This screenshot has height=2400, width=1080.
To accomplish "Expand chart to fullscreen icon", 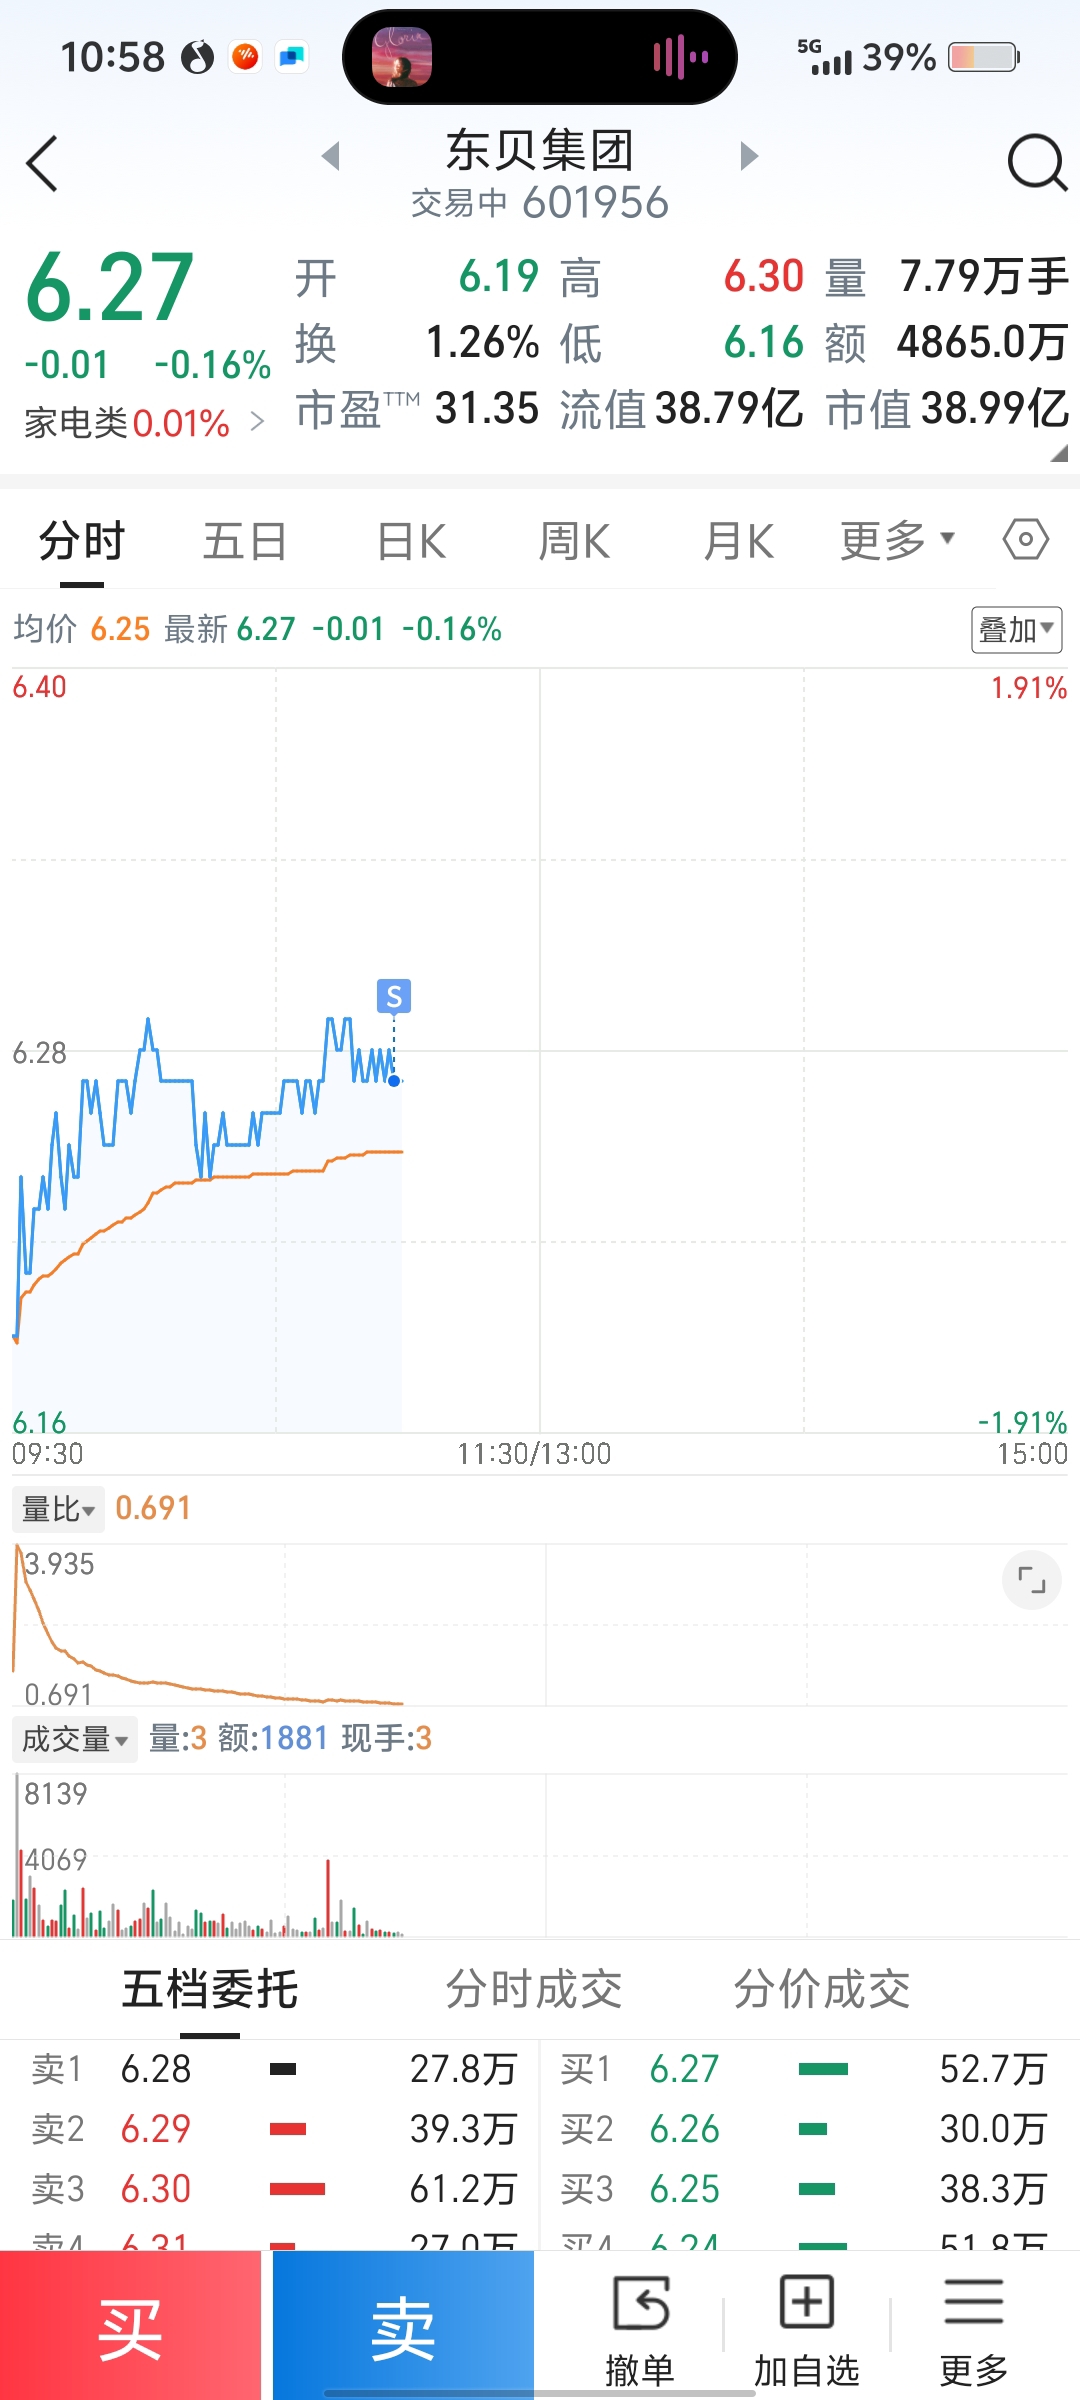I will (1032, 1580).
